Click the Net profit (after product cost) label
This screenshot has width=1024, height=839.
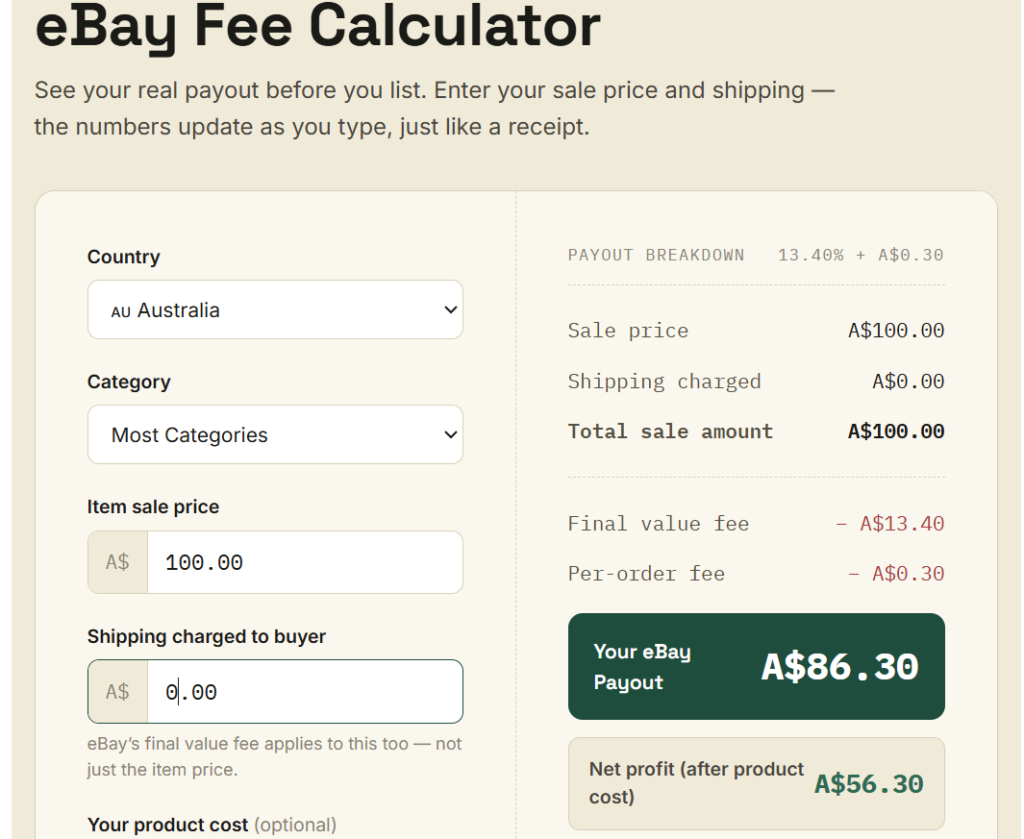pyautogui.click(x=696, y=783)
